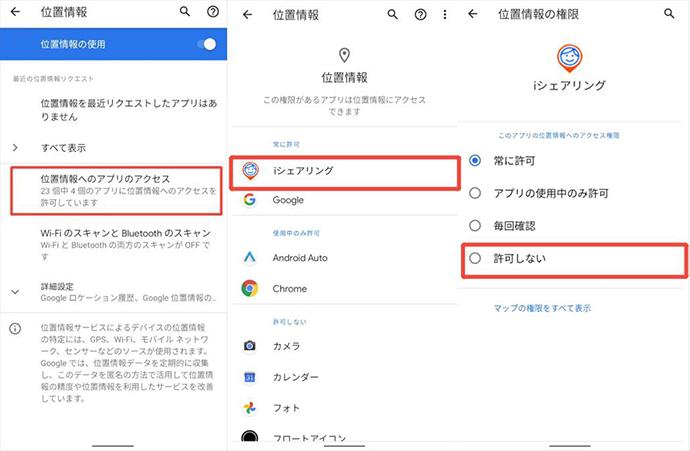This screenshot has height=451, width=690.
Task: Open the Chrome app icon
Action: click(250, 289)
